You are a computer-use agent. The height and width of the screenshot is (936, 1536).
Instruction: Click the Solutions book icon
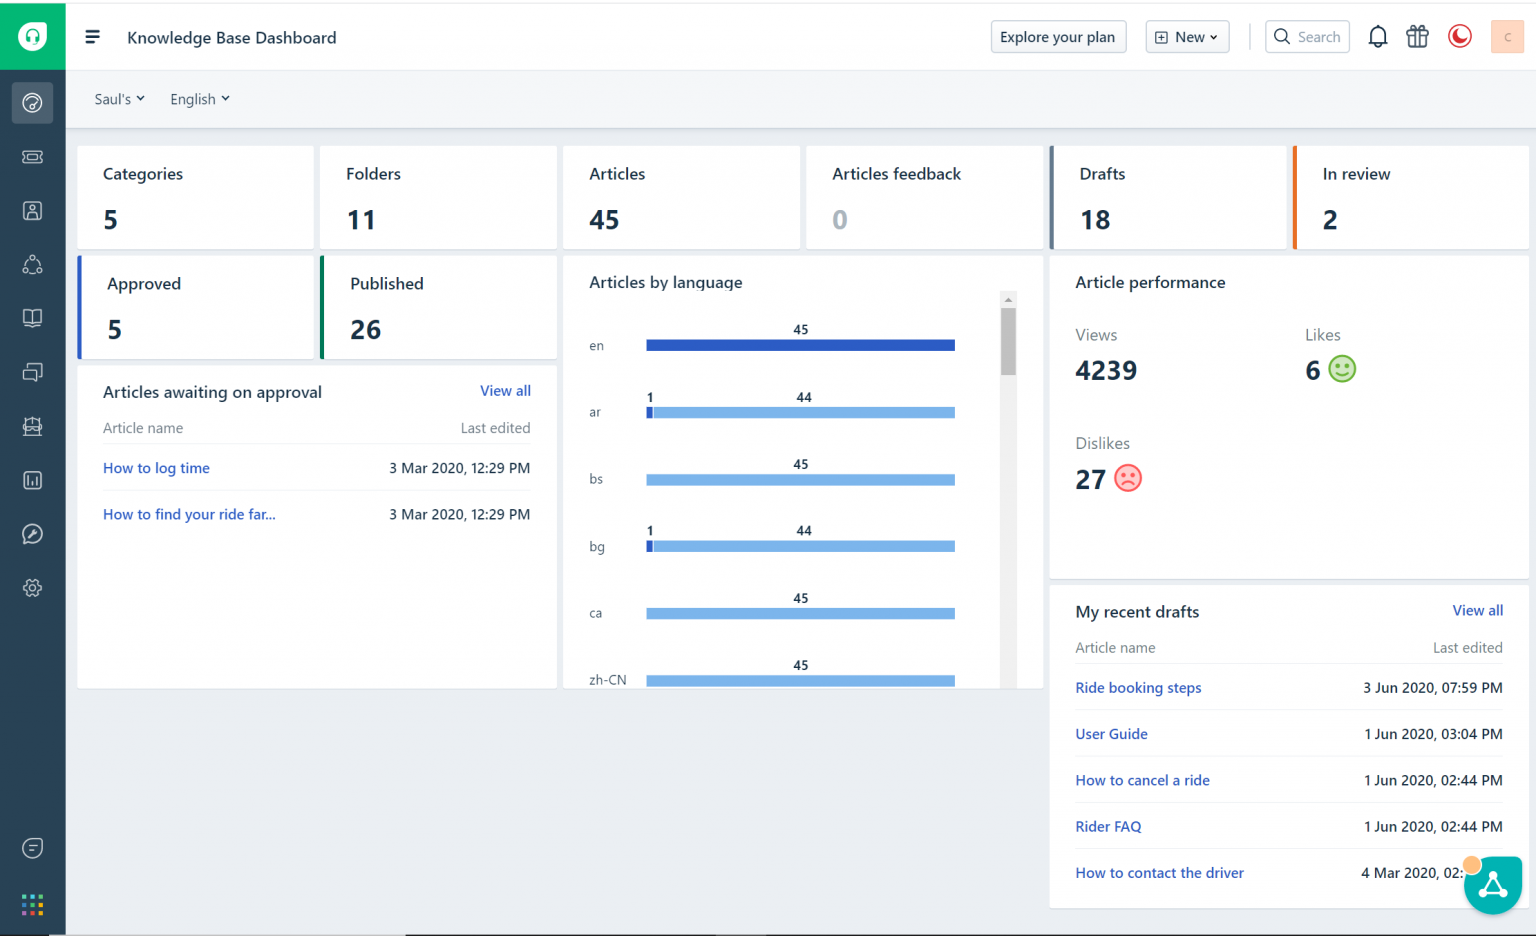(x=32, y=318)
